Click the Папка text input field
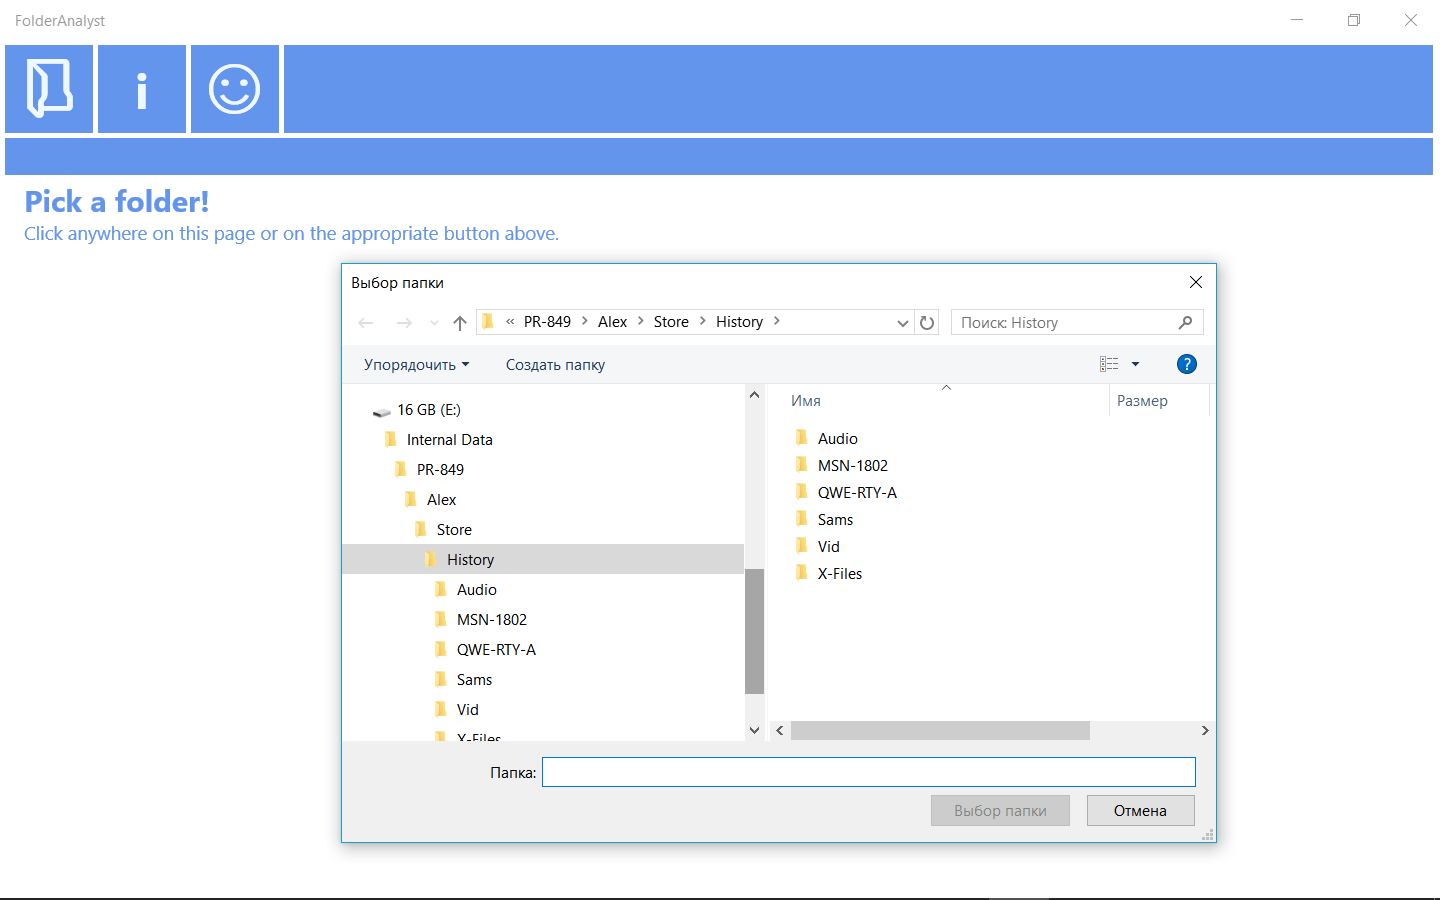Image resolution: width=1440 pixels, height=900 pixels. click(869, 772)
